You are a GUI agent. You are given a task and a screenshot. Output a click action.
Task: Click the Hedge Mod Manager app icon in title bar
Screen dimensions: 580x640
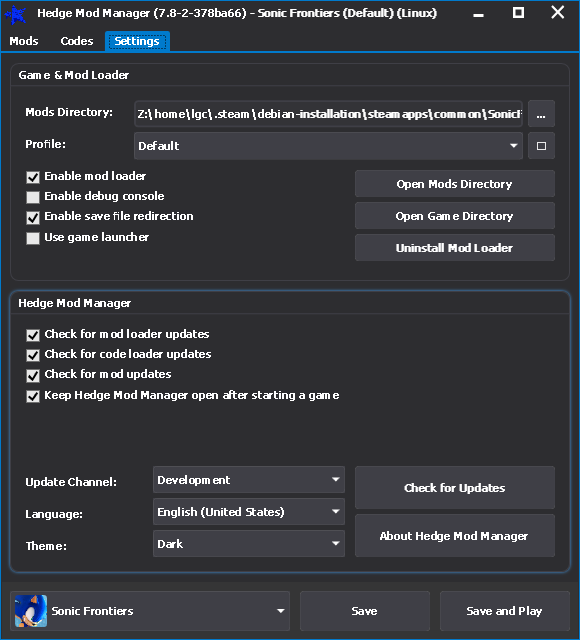pyautogui.click(x=16, y=15)
